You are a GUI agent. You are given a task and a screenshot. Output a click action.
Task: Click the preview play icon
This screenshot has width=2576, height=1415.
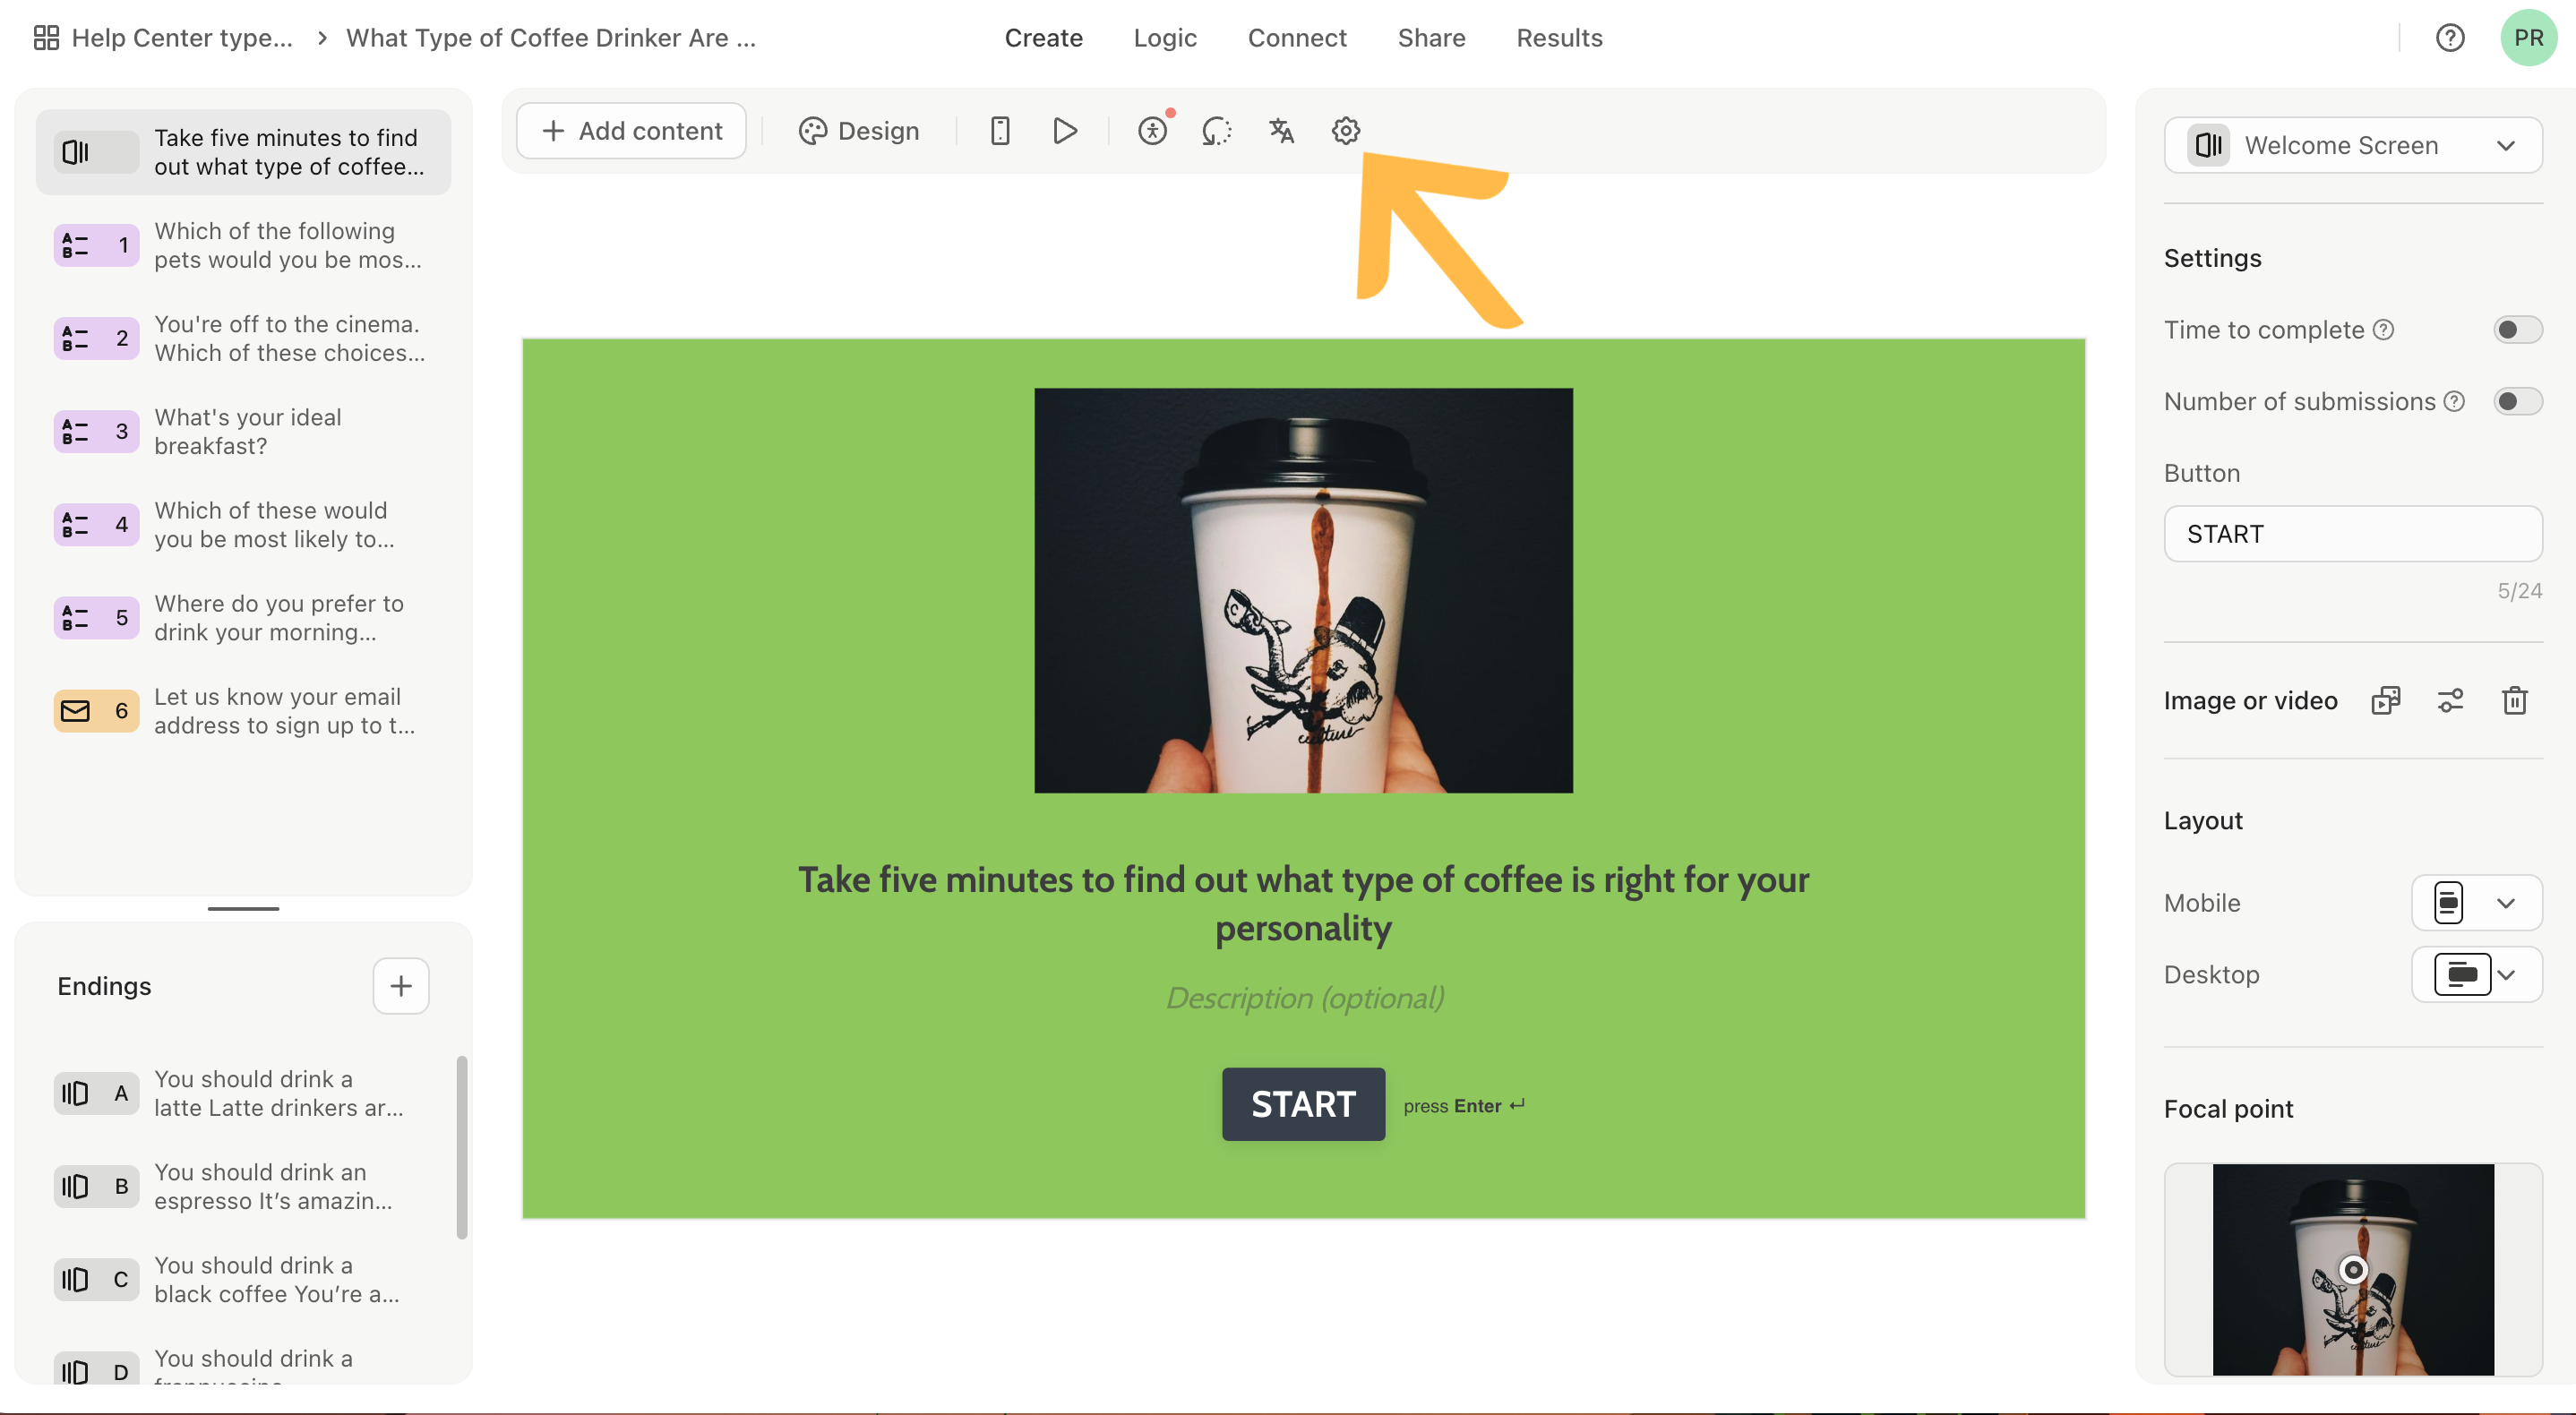click(x=1065, y=131)
